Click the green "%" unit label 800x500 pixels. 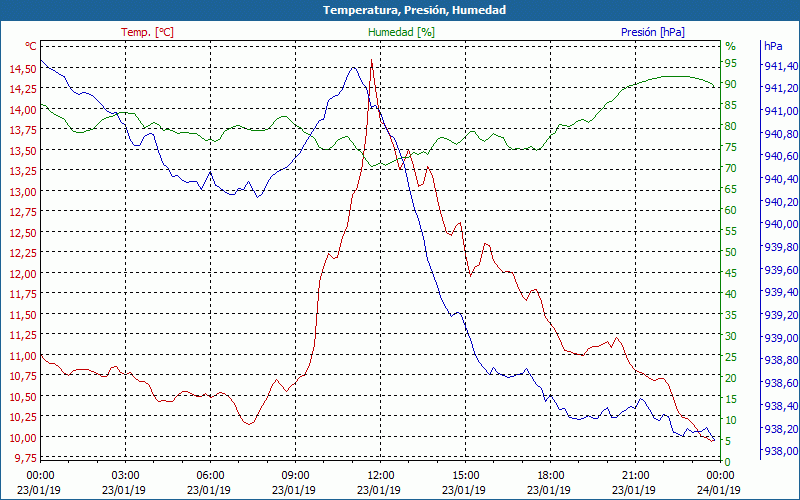pos(731,46)
